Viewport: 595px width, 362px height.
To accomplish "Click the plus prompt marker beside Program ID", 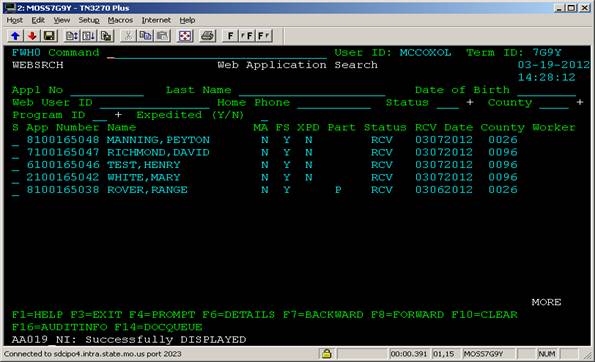I will pos(118,115).
